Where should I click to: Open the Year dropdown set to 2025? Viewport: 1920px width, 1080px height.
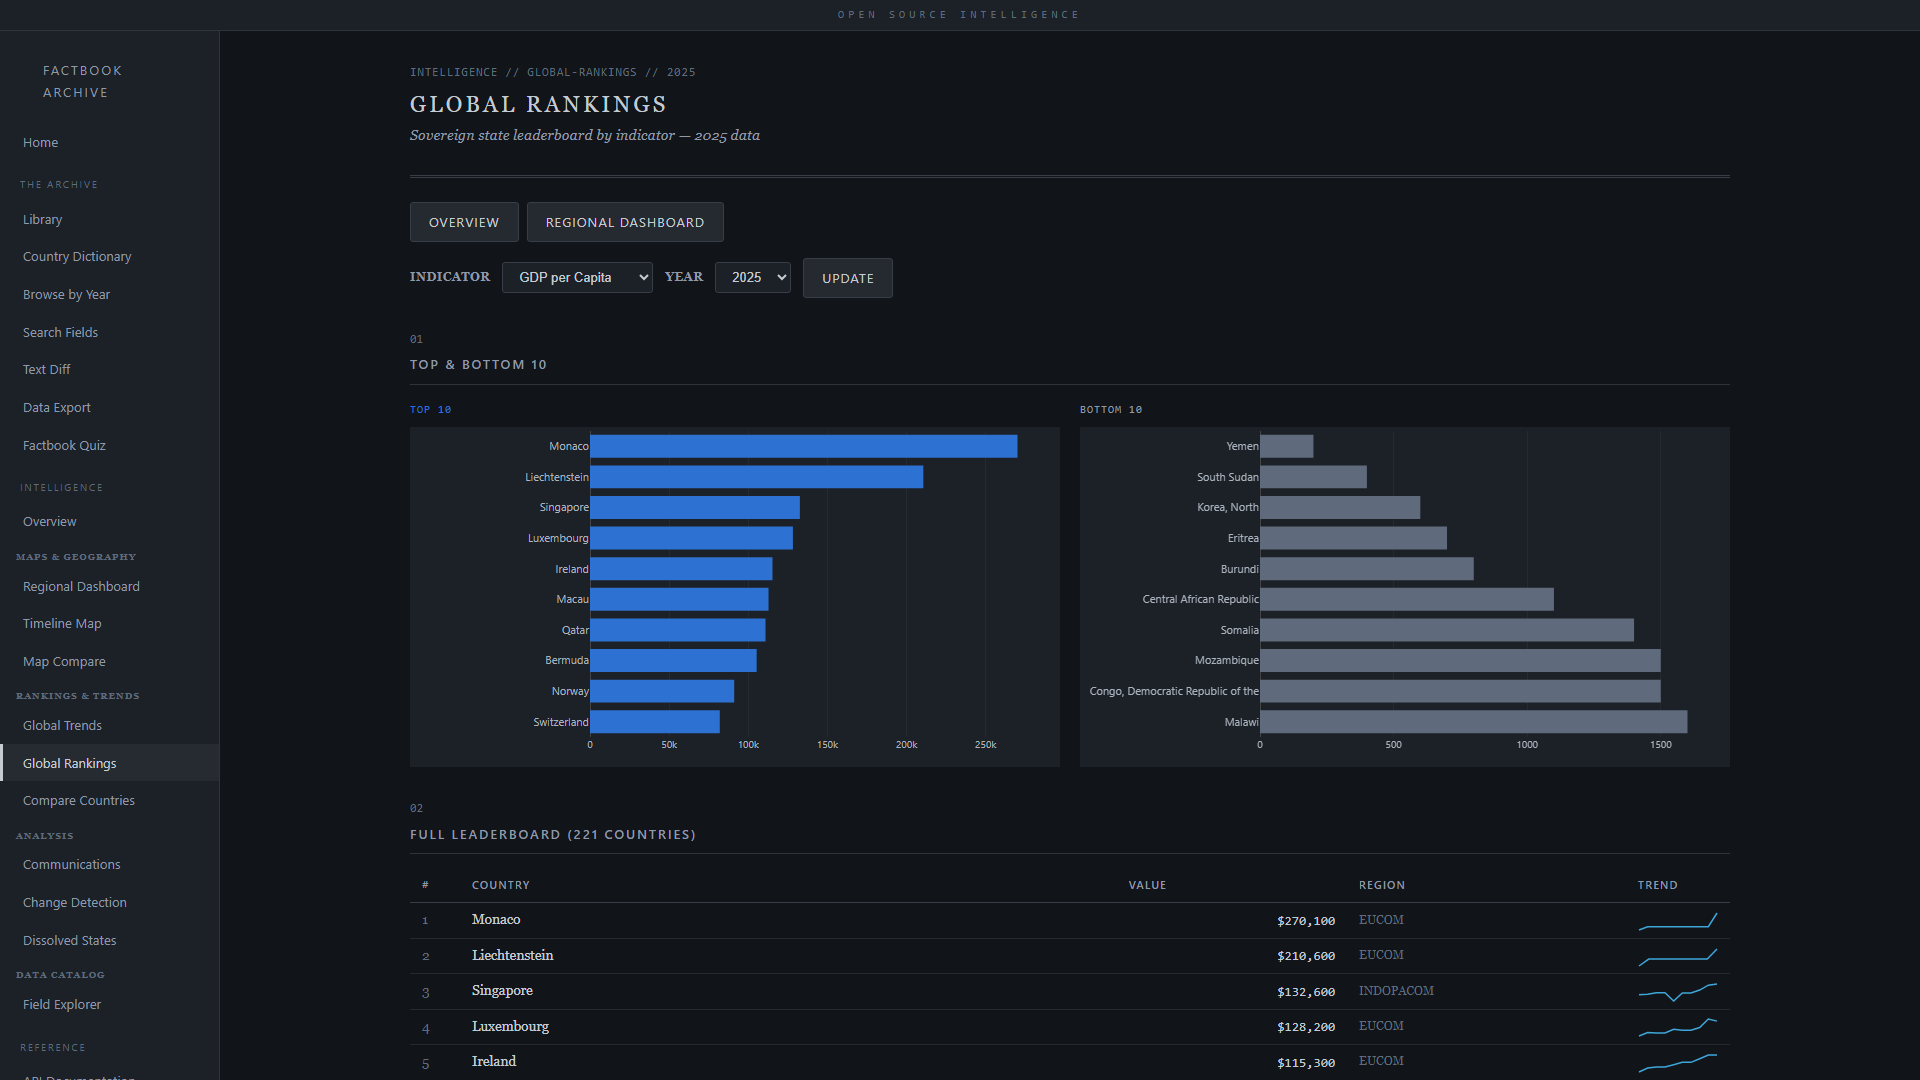pyautogui.click(x=752, y=277)
